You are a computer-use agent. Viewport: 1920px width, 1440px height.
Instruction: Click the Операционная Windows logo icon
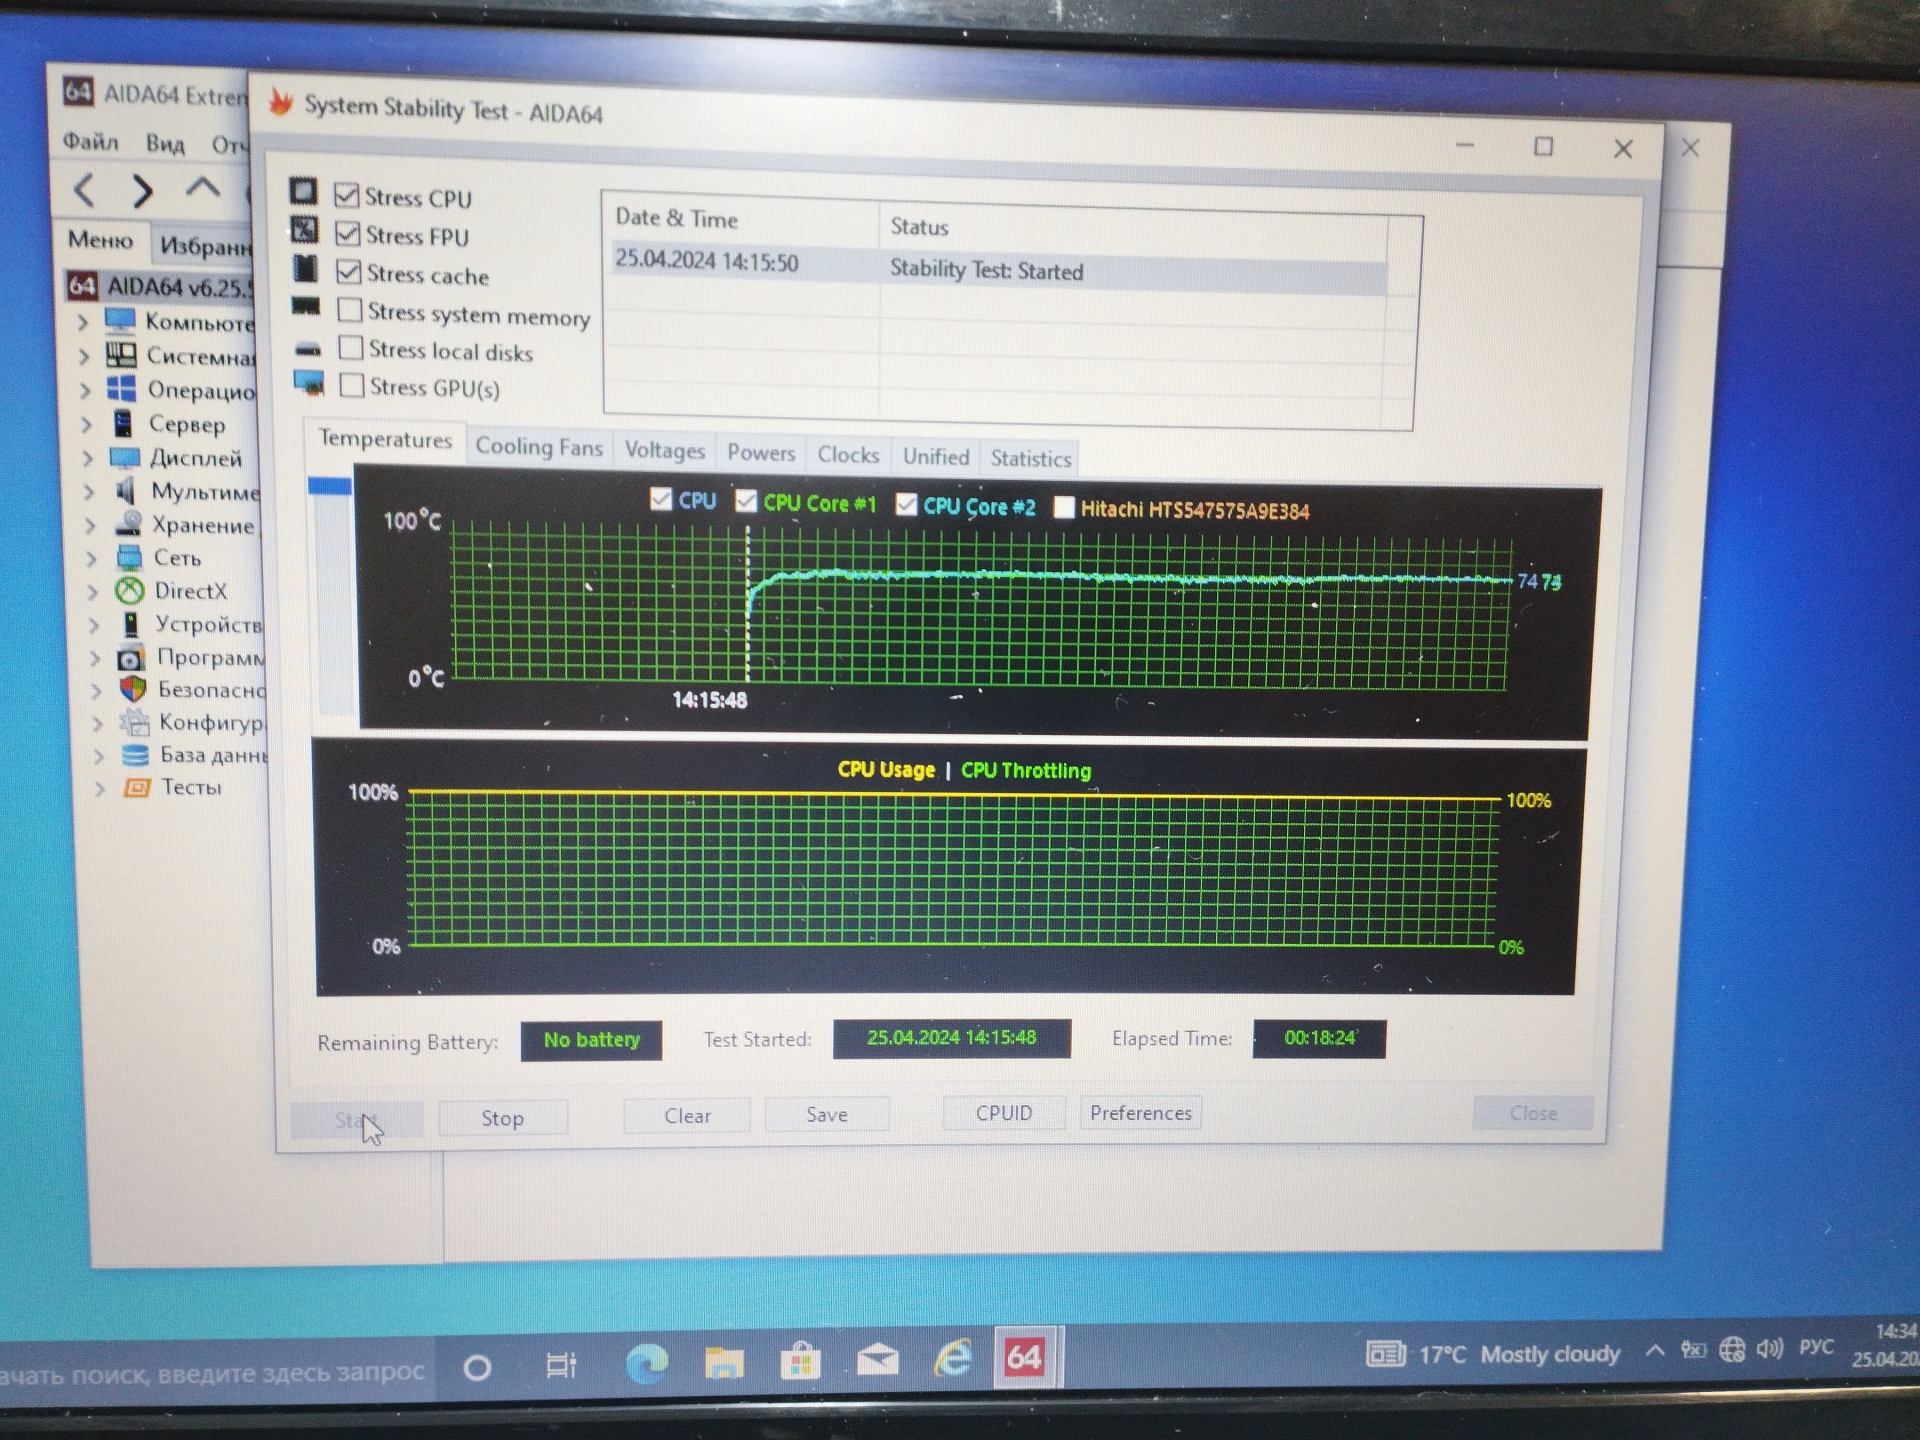tap(121, 388)
